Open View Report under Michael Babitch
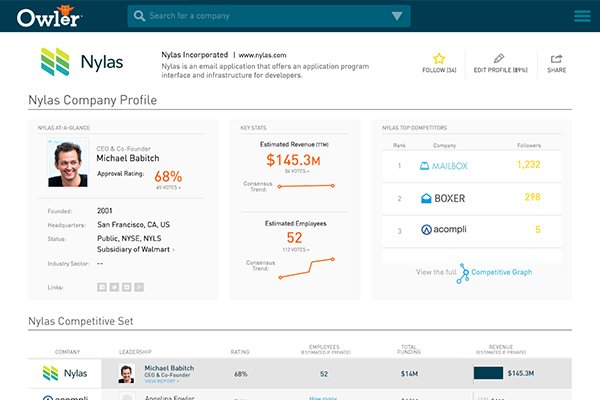Image resolution: width=600 pixels, height=400 pixels. [160, 381]
